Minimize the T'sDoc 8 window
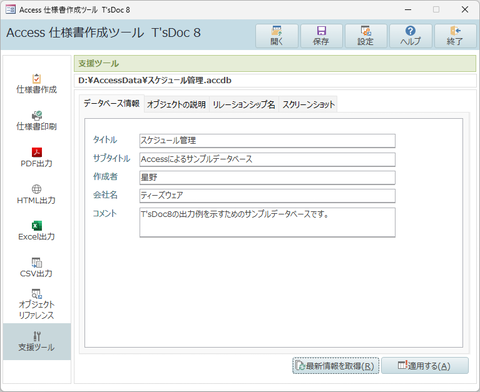480x392 pixels. tap(408, 10)
